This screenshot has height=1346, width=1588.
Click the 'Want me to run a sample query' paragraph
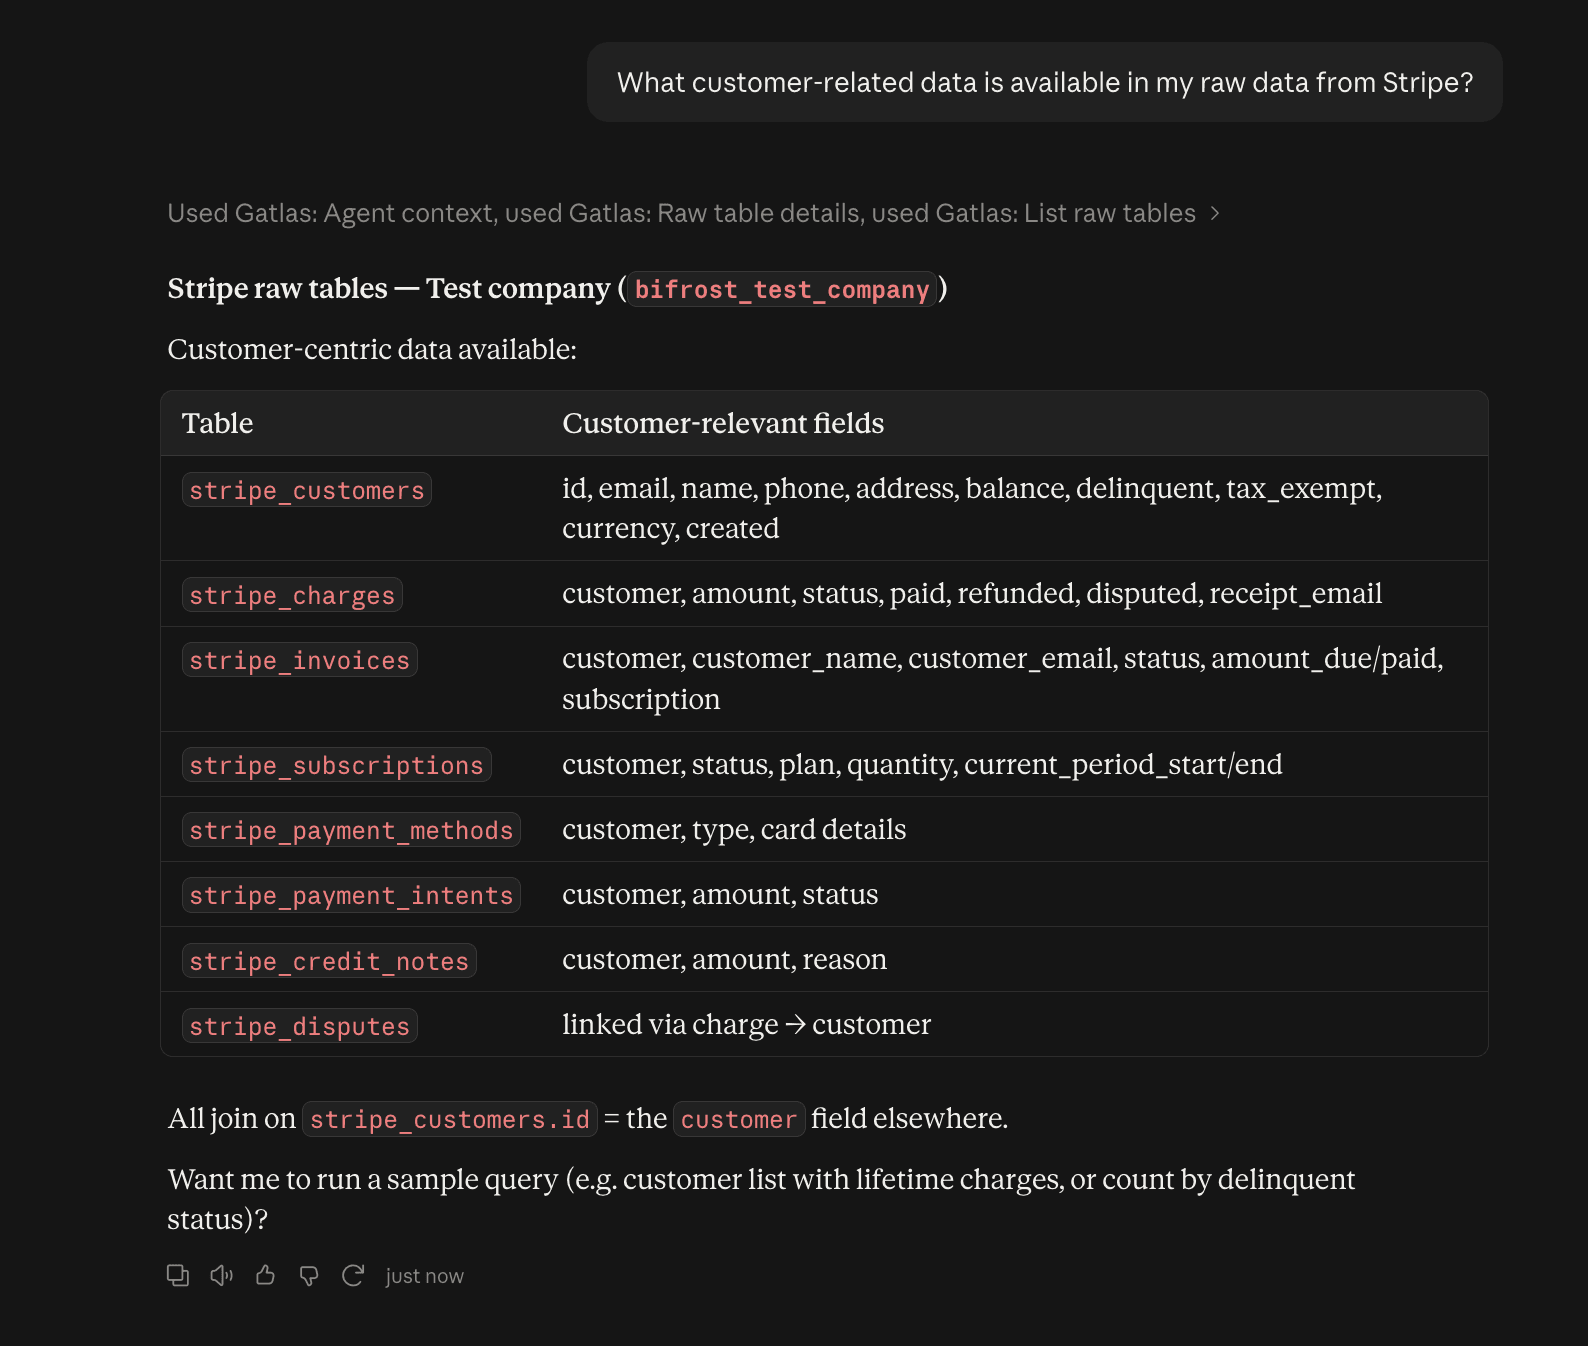761,1199
